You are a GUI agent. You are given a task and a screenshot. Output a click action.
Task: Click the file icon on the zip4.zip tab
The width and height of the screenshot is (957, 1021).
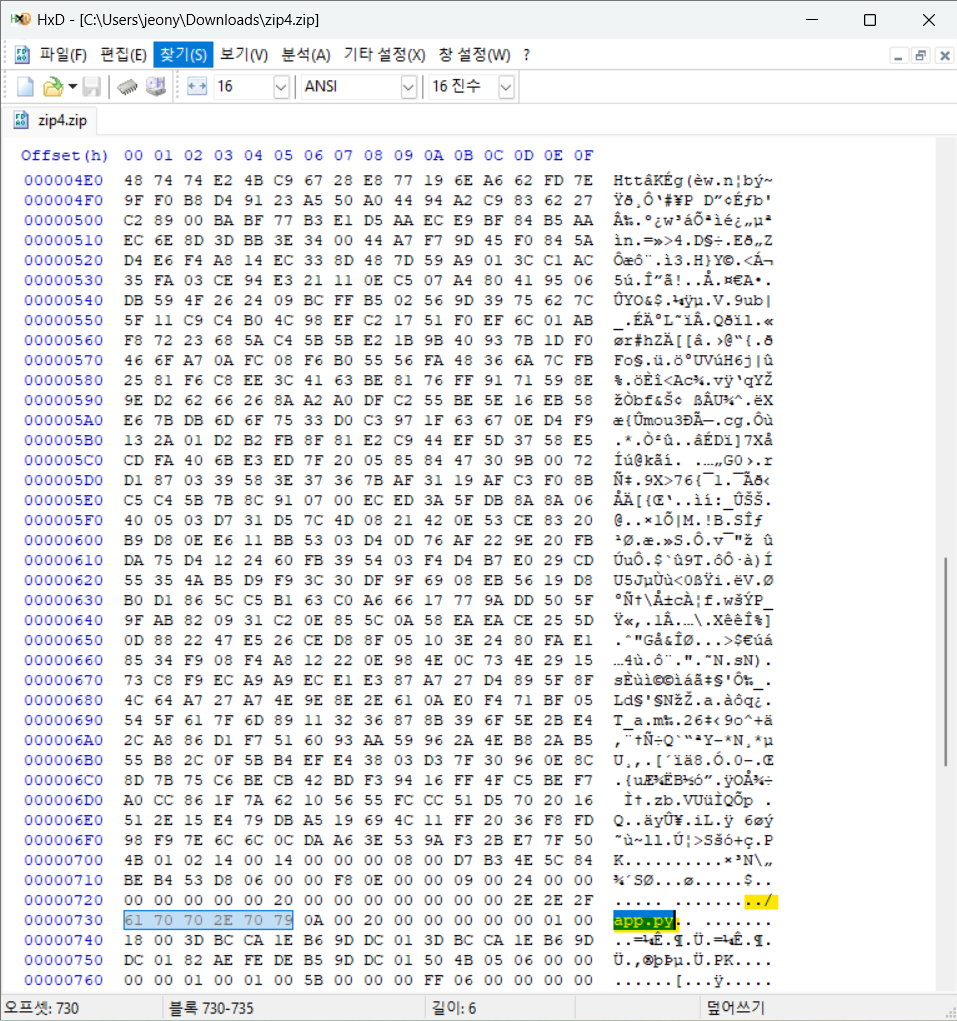20,118
